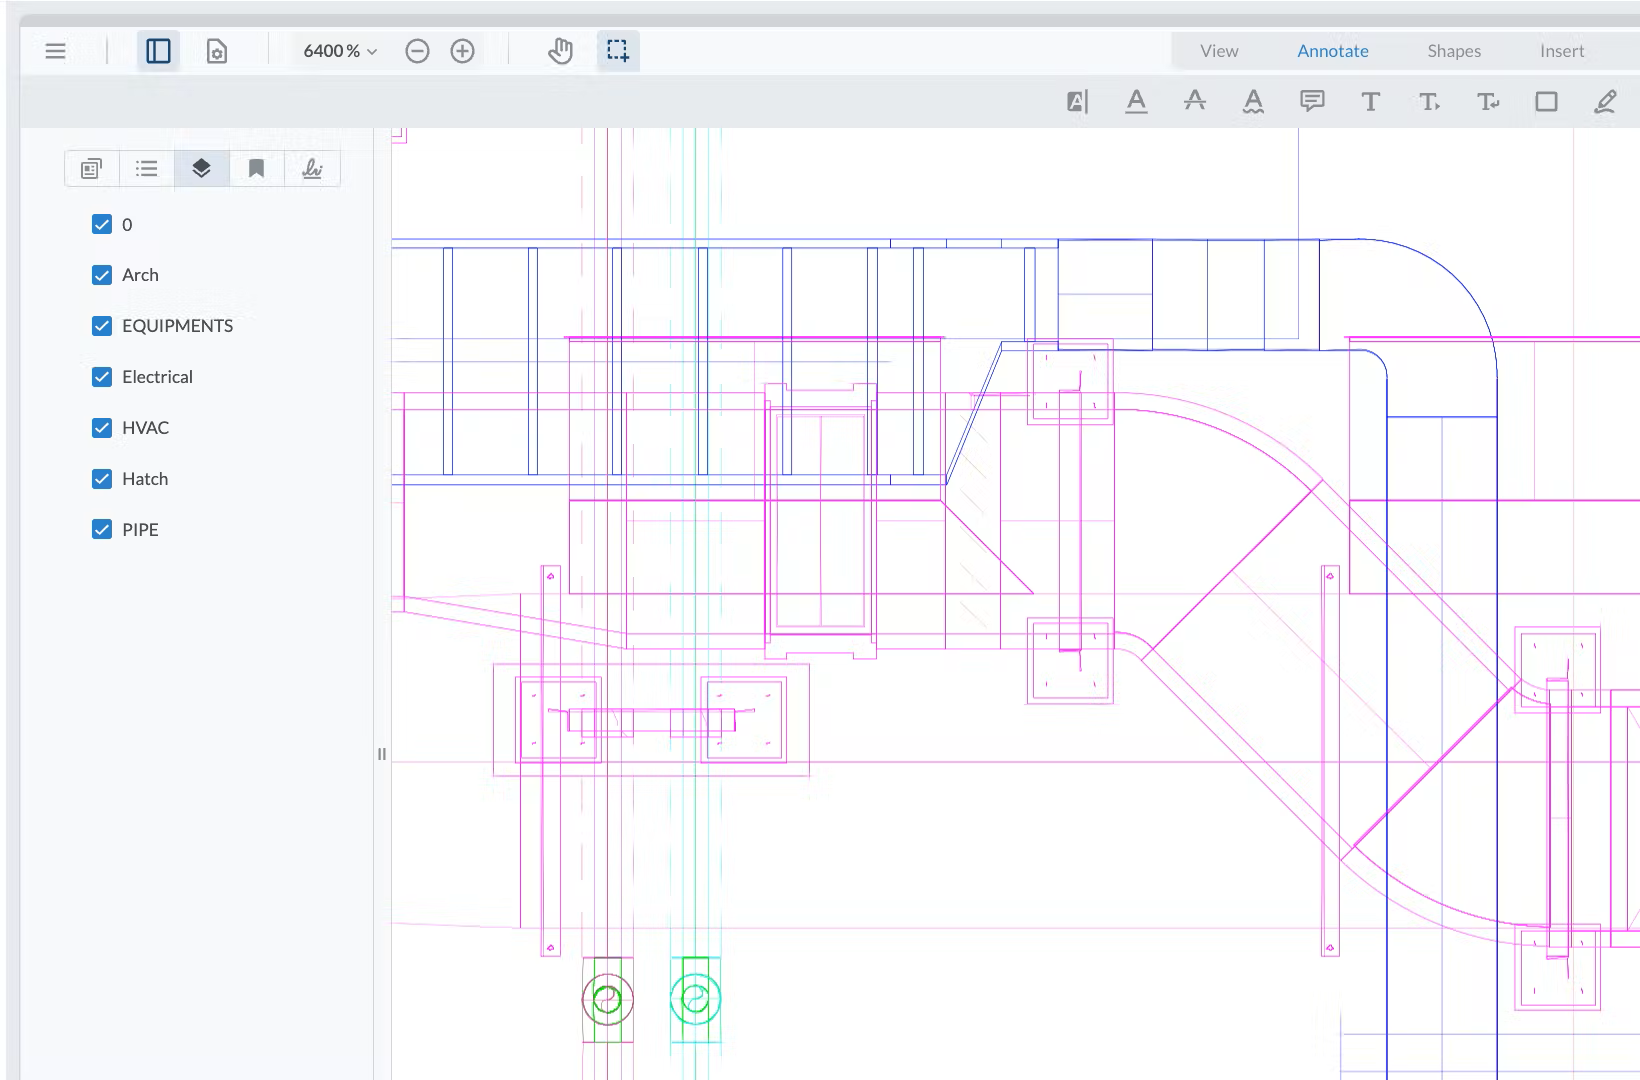The image size is (1640, 1080).
Task: Open the bookmarks panel in sidebar
Action: pos(257,168)
